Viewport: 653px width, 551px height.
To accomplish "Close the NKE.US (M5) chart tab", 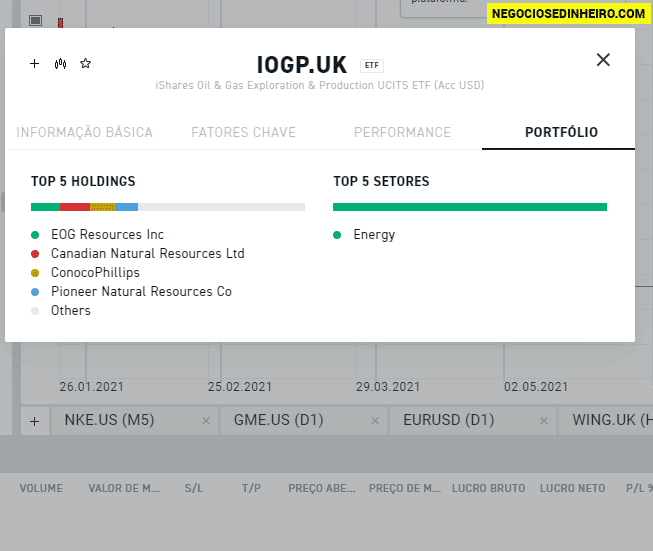I will click(206, 421).
